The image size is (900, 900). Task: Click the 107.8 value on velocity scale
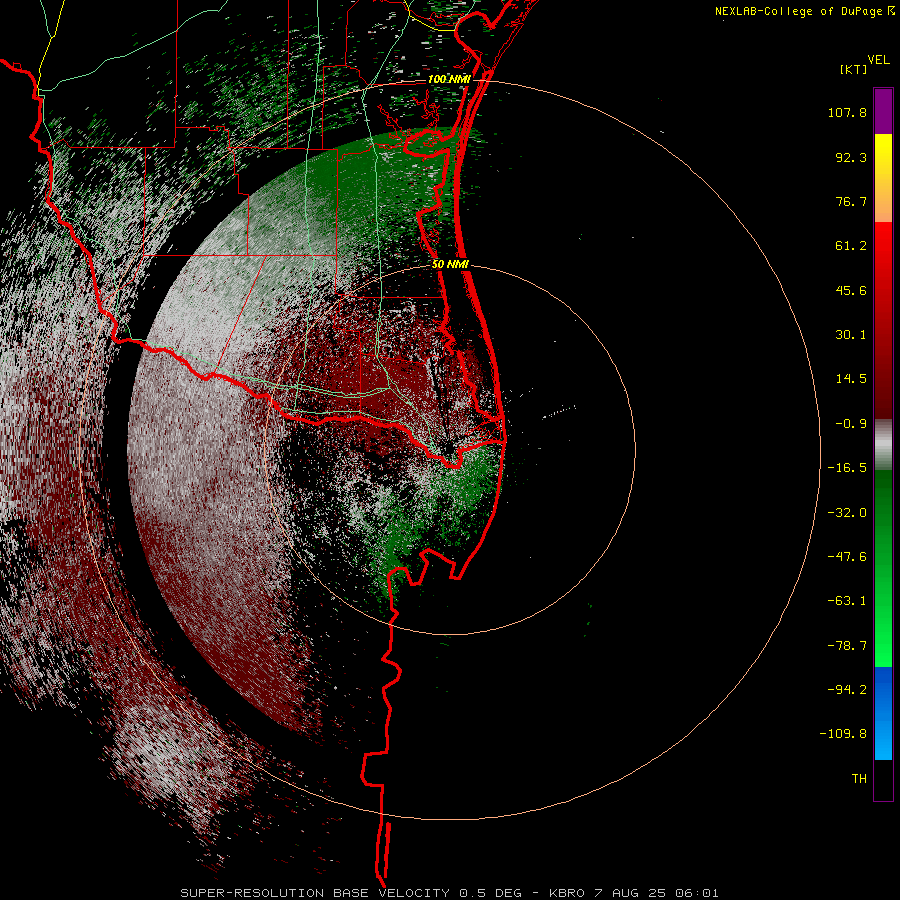click(x=847, y=112)
